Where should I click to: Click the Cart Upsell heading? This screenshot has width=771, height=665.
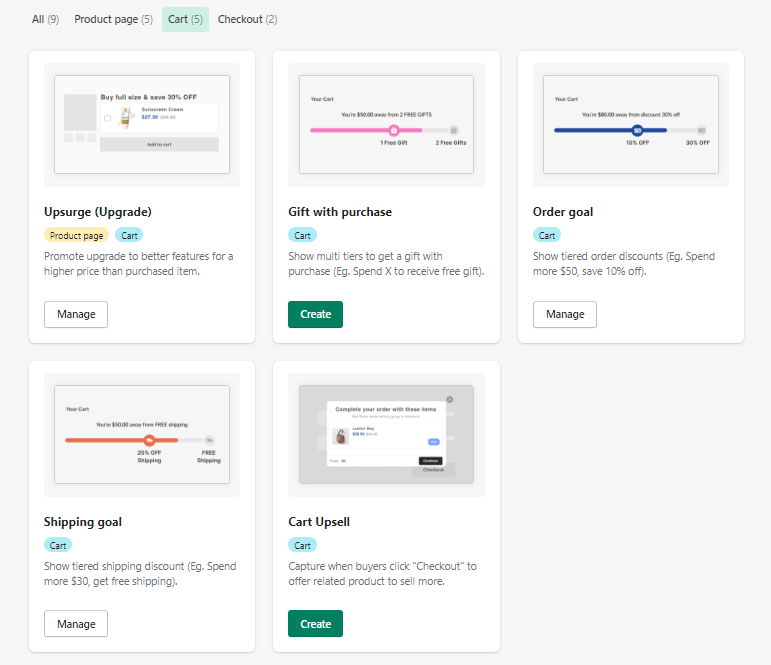pos(319,522)
